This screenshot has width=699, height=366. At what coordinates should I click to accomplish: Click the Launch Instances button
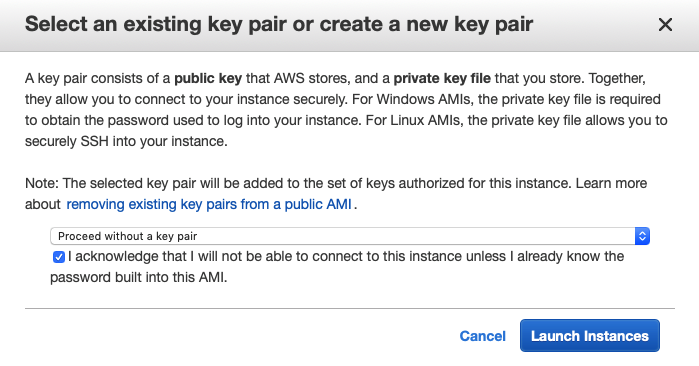click(590, 336)
